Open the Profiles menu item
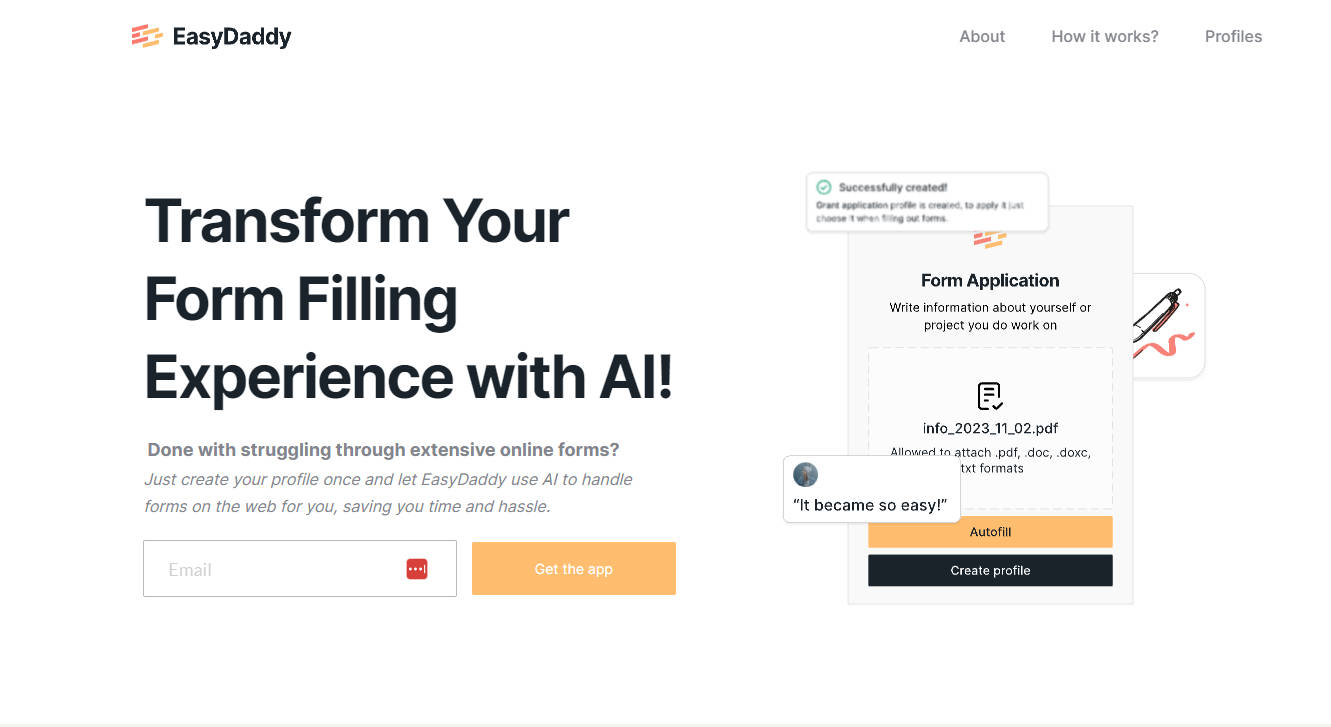1331x727 pixels. click(1232, 36)
